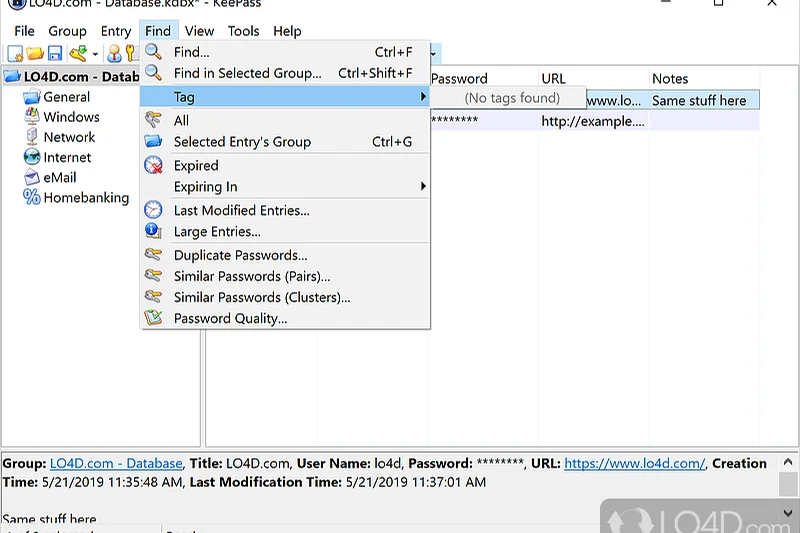Click the Add Entry key icon
This screenshot has width=800, height=533.
click(x=79, y=53)
